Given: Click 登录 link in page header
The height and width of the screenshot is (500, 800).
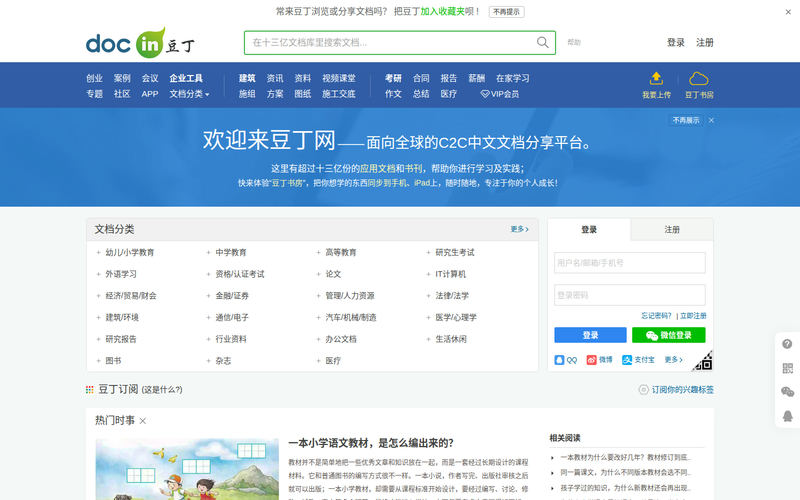Looking at the screenshot, I should [x=676, y=42].
